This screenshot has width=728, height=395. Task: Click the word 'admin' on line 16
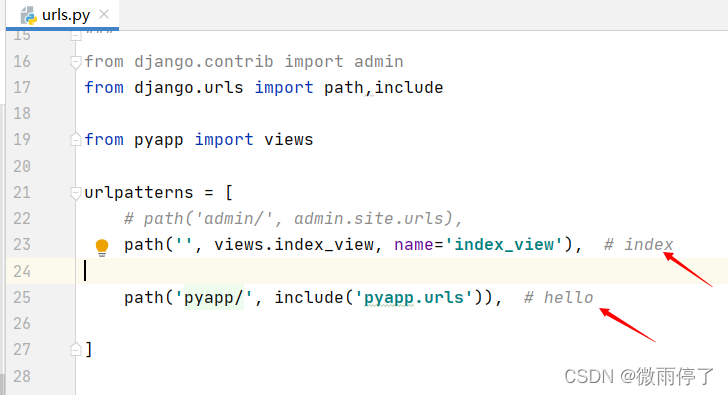tap(379, 62)
